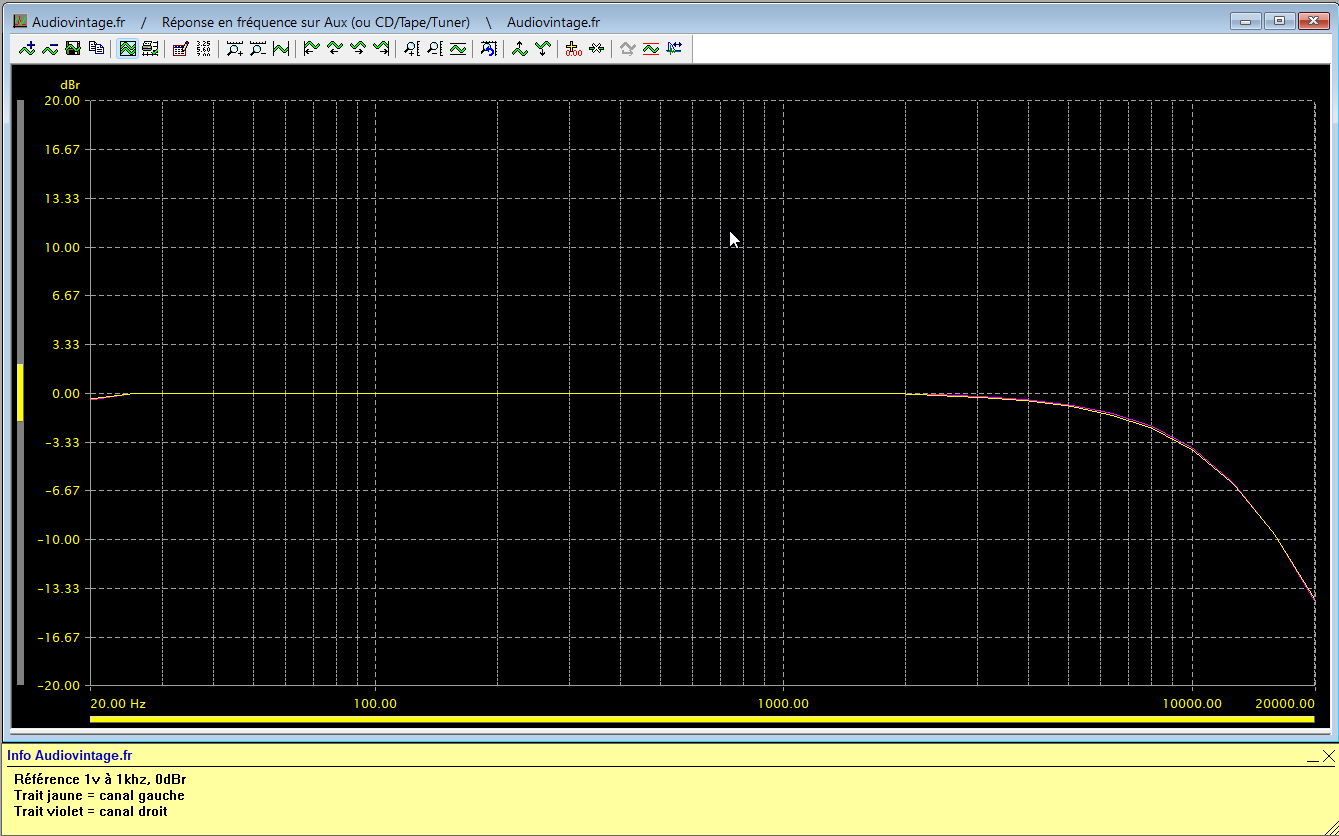Click the '20.00 Hz' X-axis label
The width and height of the screenshot is (1339, 836).
[x=119, y=704]
